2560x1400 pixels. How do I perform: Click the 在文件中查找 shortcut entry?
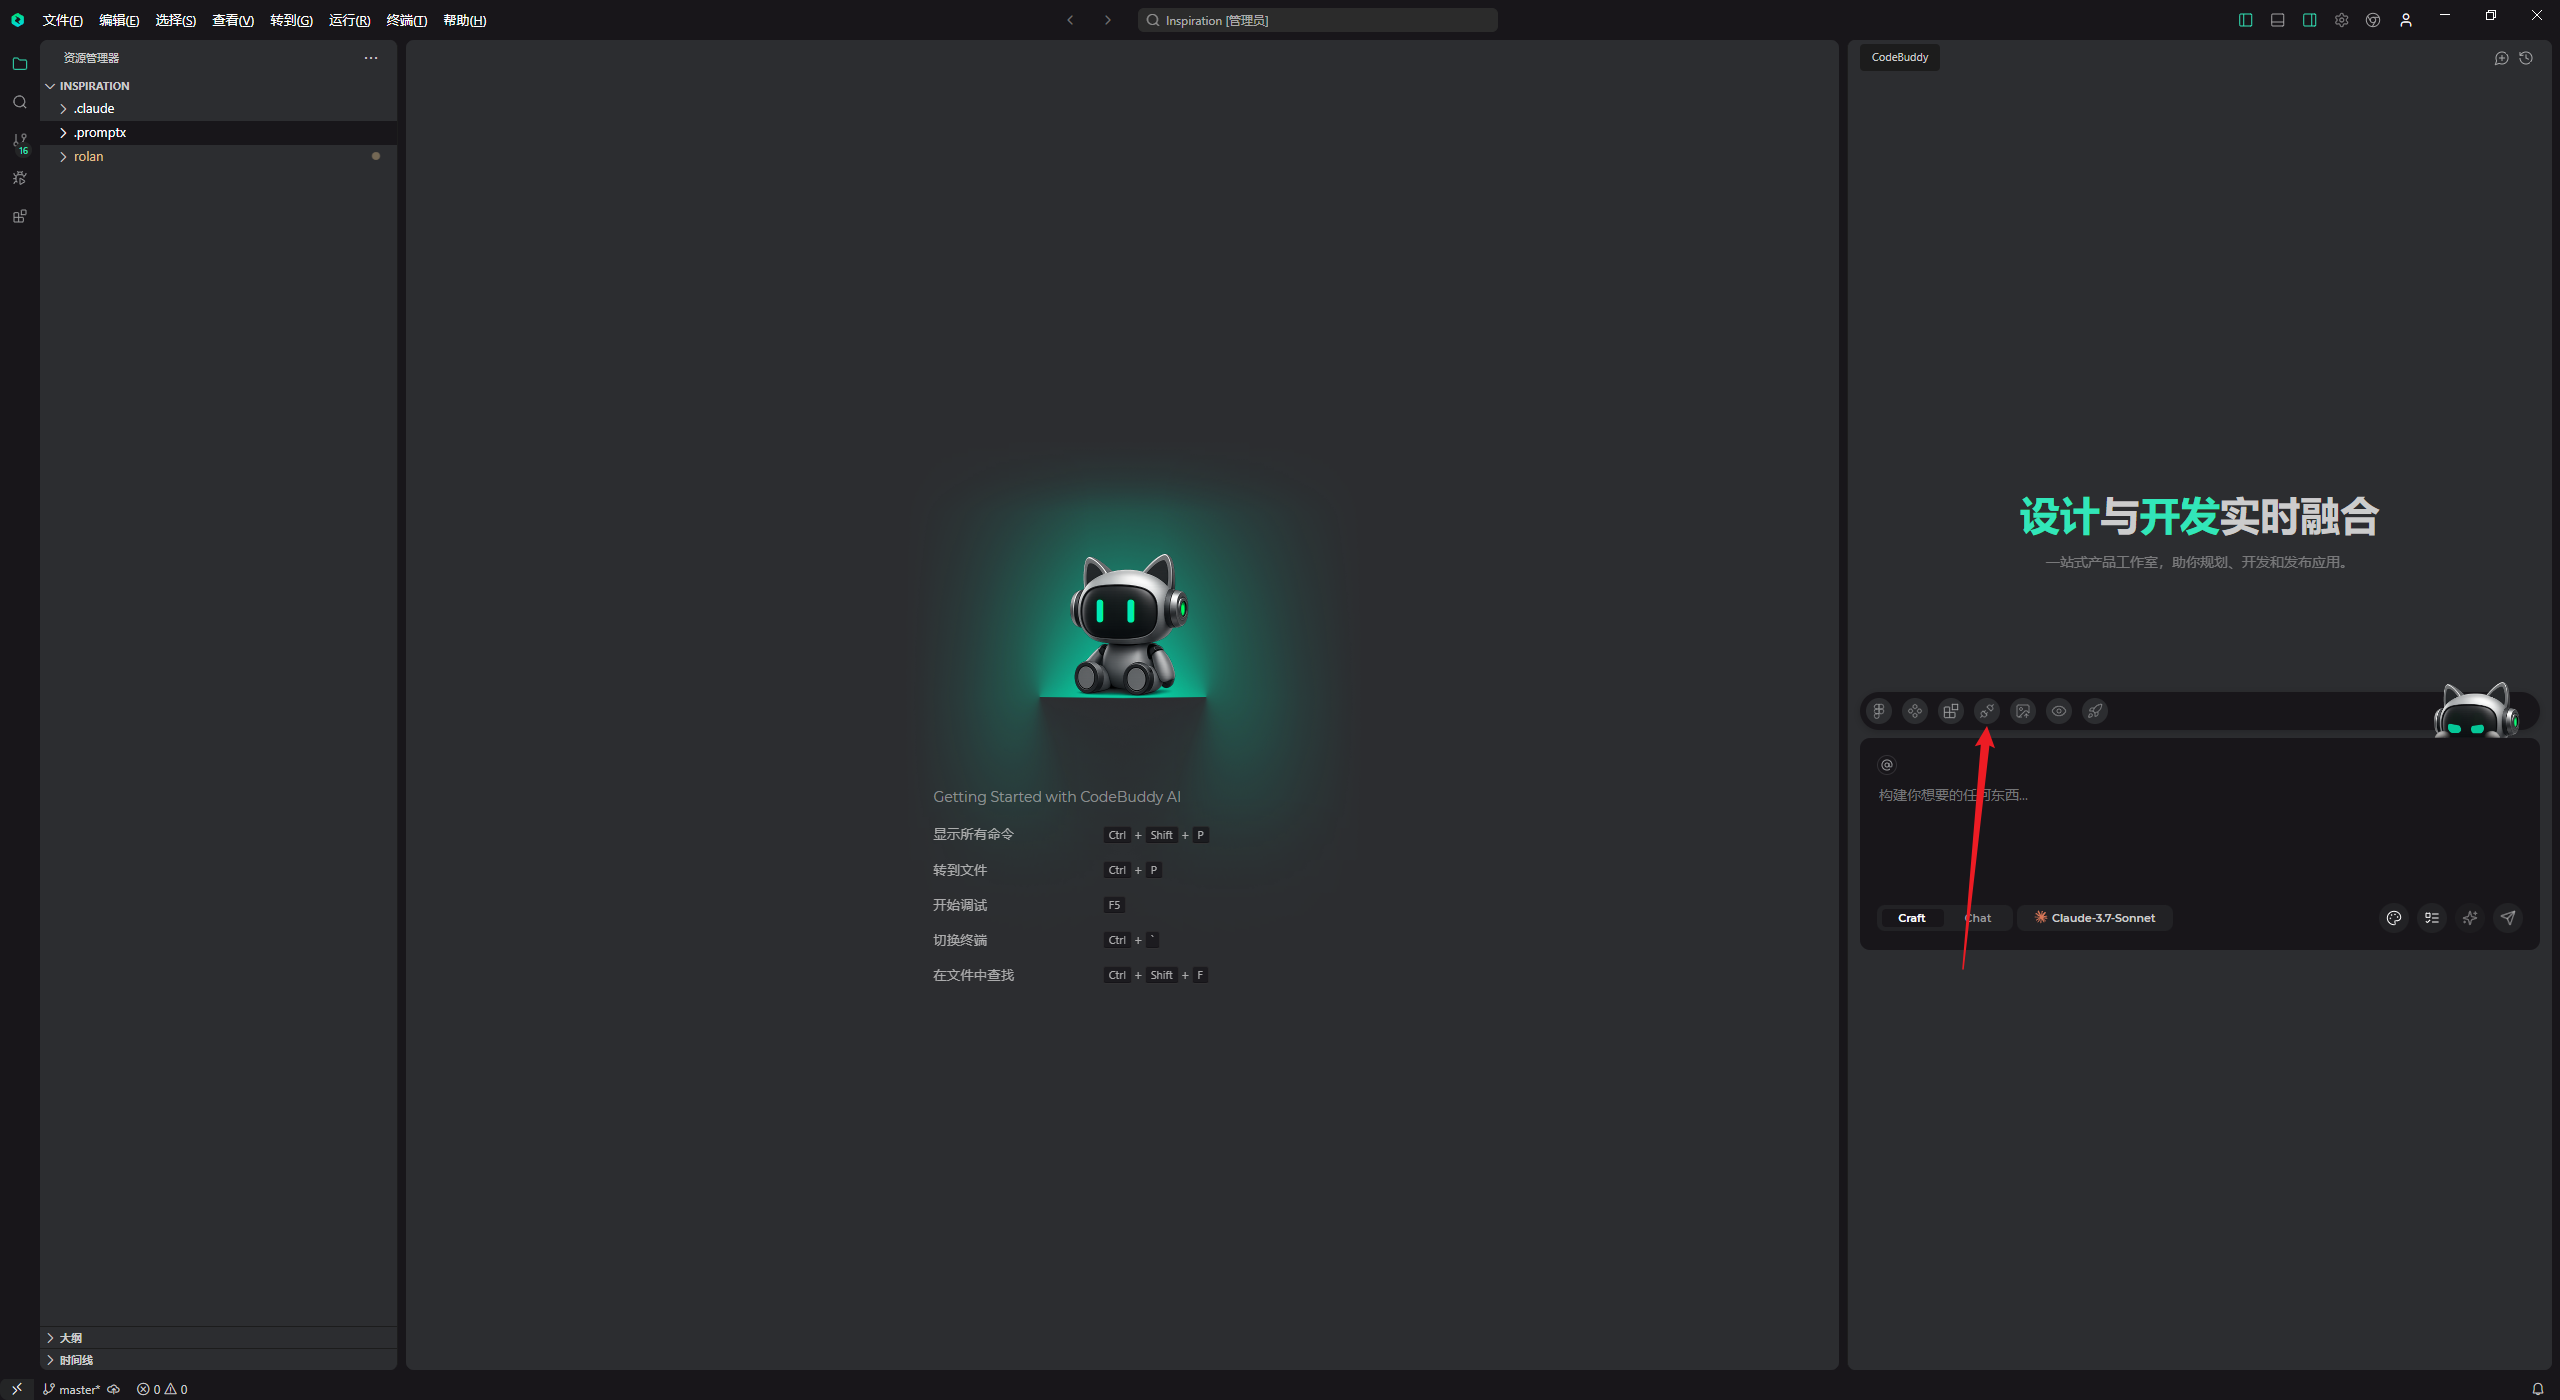coord(973,975)
